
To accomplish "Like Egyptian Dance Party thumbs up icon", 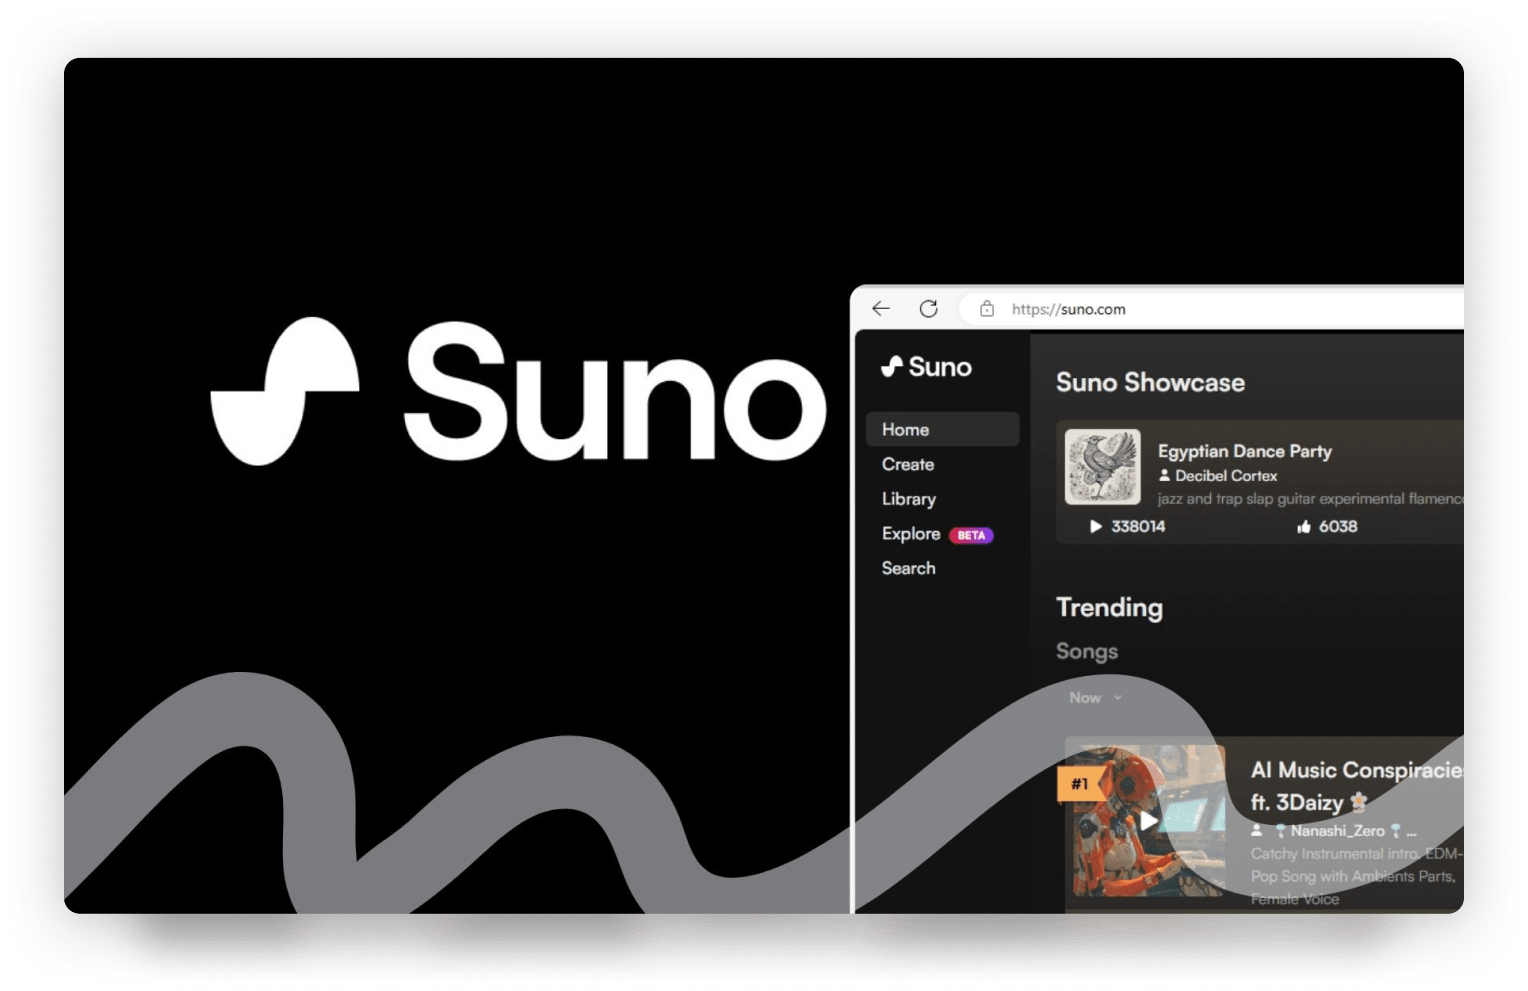I will point(1304,527).
